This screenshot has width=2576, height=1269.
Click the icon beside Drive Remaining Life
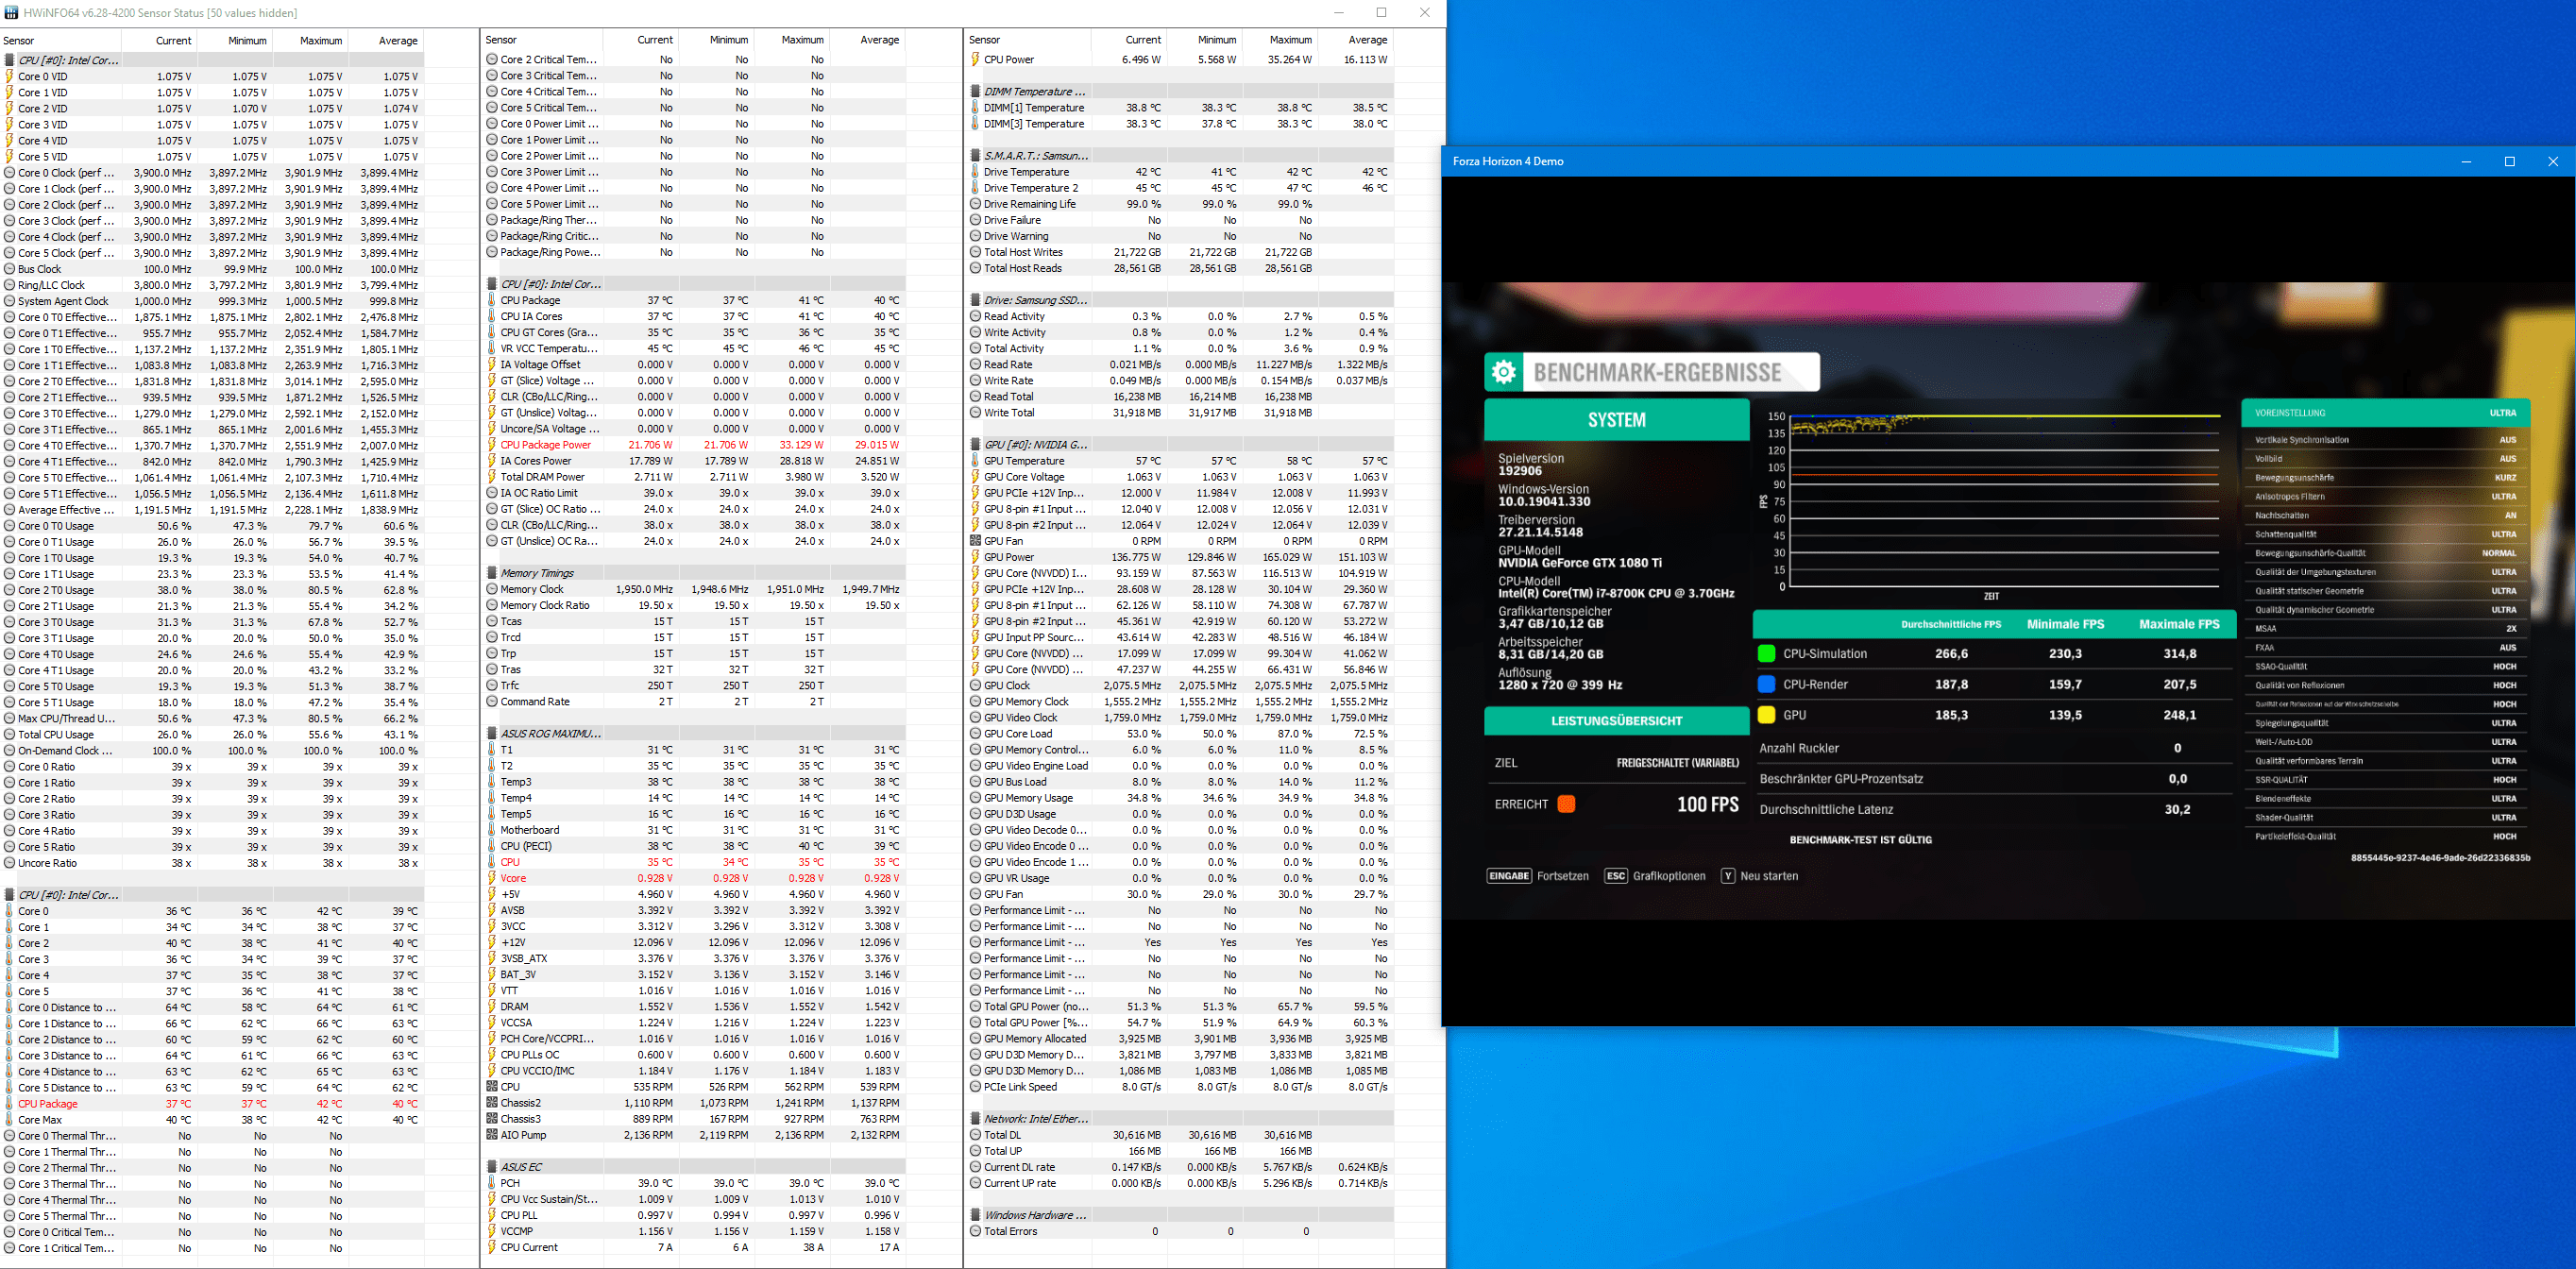975,204
